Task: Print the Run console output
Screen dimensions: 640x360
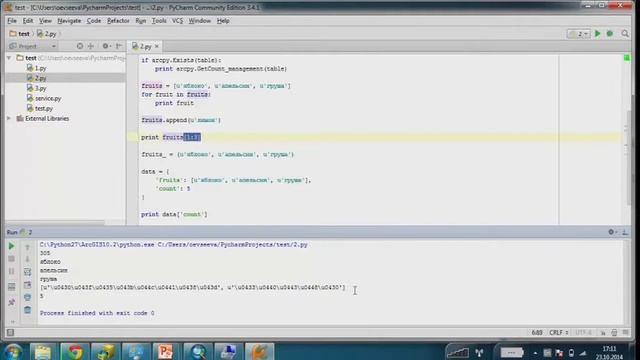Action: (27, 297)
